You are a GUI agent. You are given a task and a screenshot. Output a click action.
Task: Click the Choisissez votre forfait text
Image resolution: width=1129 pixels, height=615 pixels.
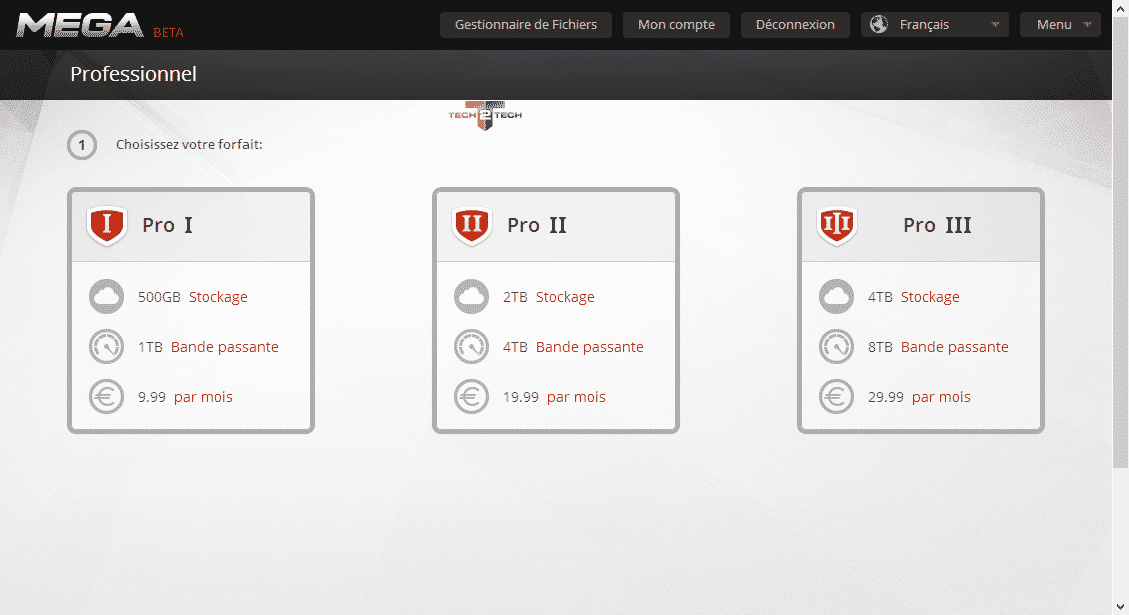pyautogui.click(x=189, y=145)
